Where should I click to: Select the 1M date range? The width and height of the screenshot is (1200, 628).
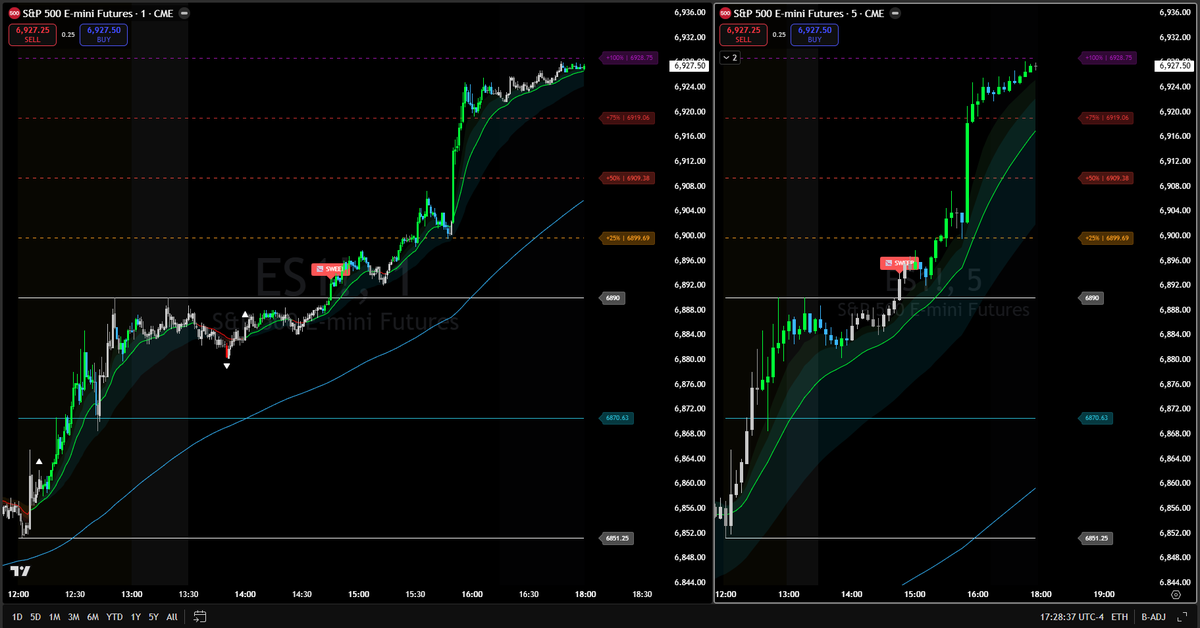55,615
